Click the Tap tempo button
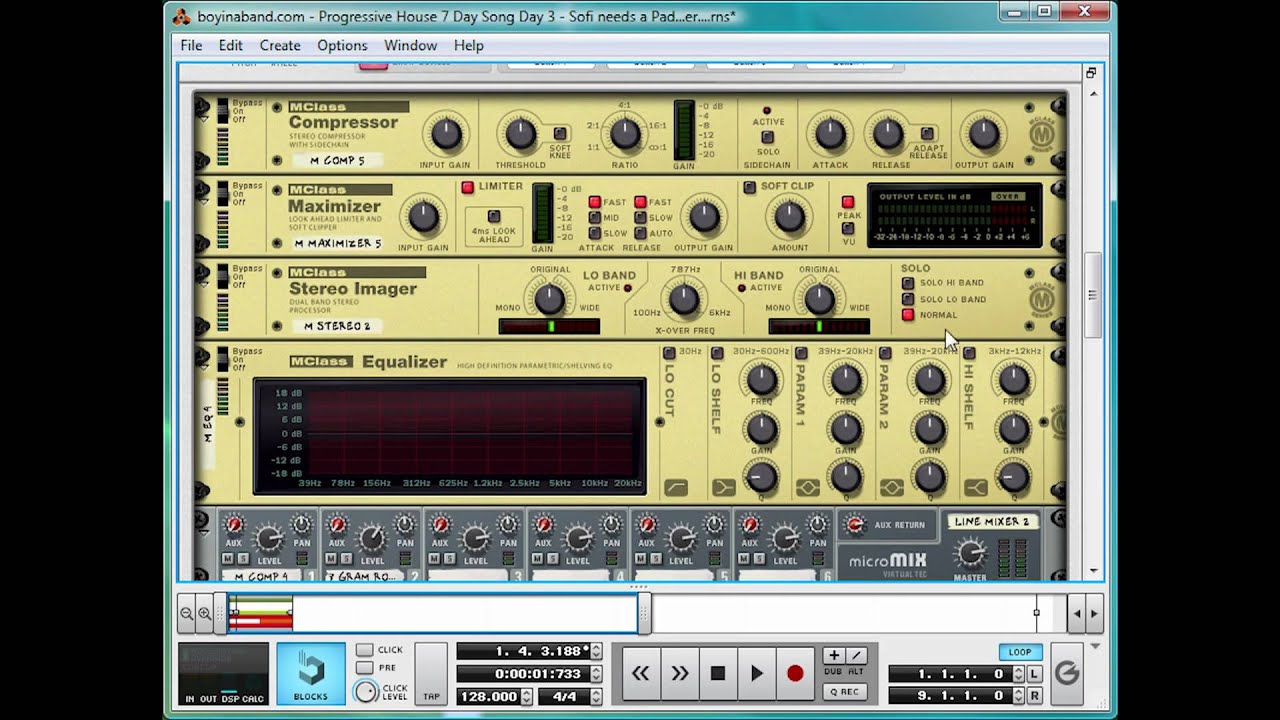1280x720 pixels. point(431,674)
